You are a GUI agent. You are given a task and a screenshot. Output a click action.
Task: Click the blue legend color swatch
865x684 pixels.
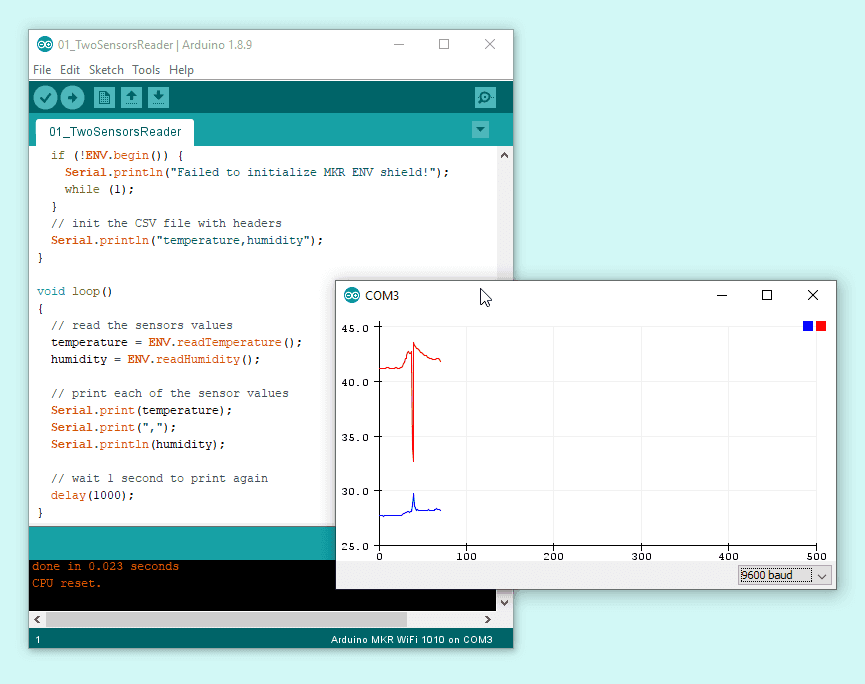click(808, 326)
